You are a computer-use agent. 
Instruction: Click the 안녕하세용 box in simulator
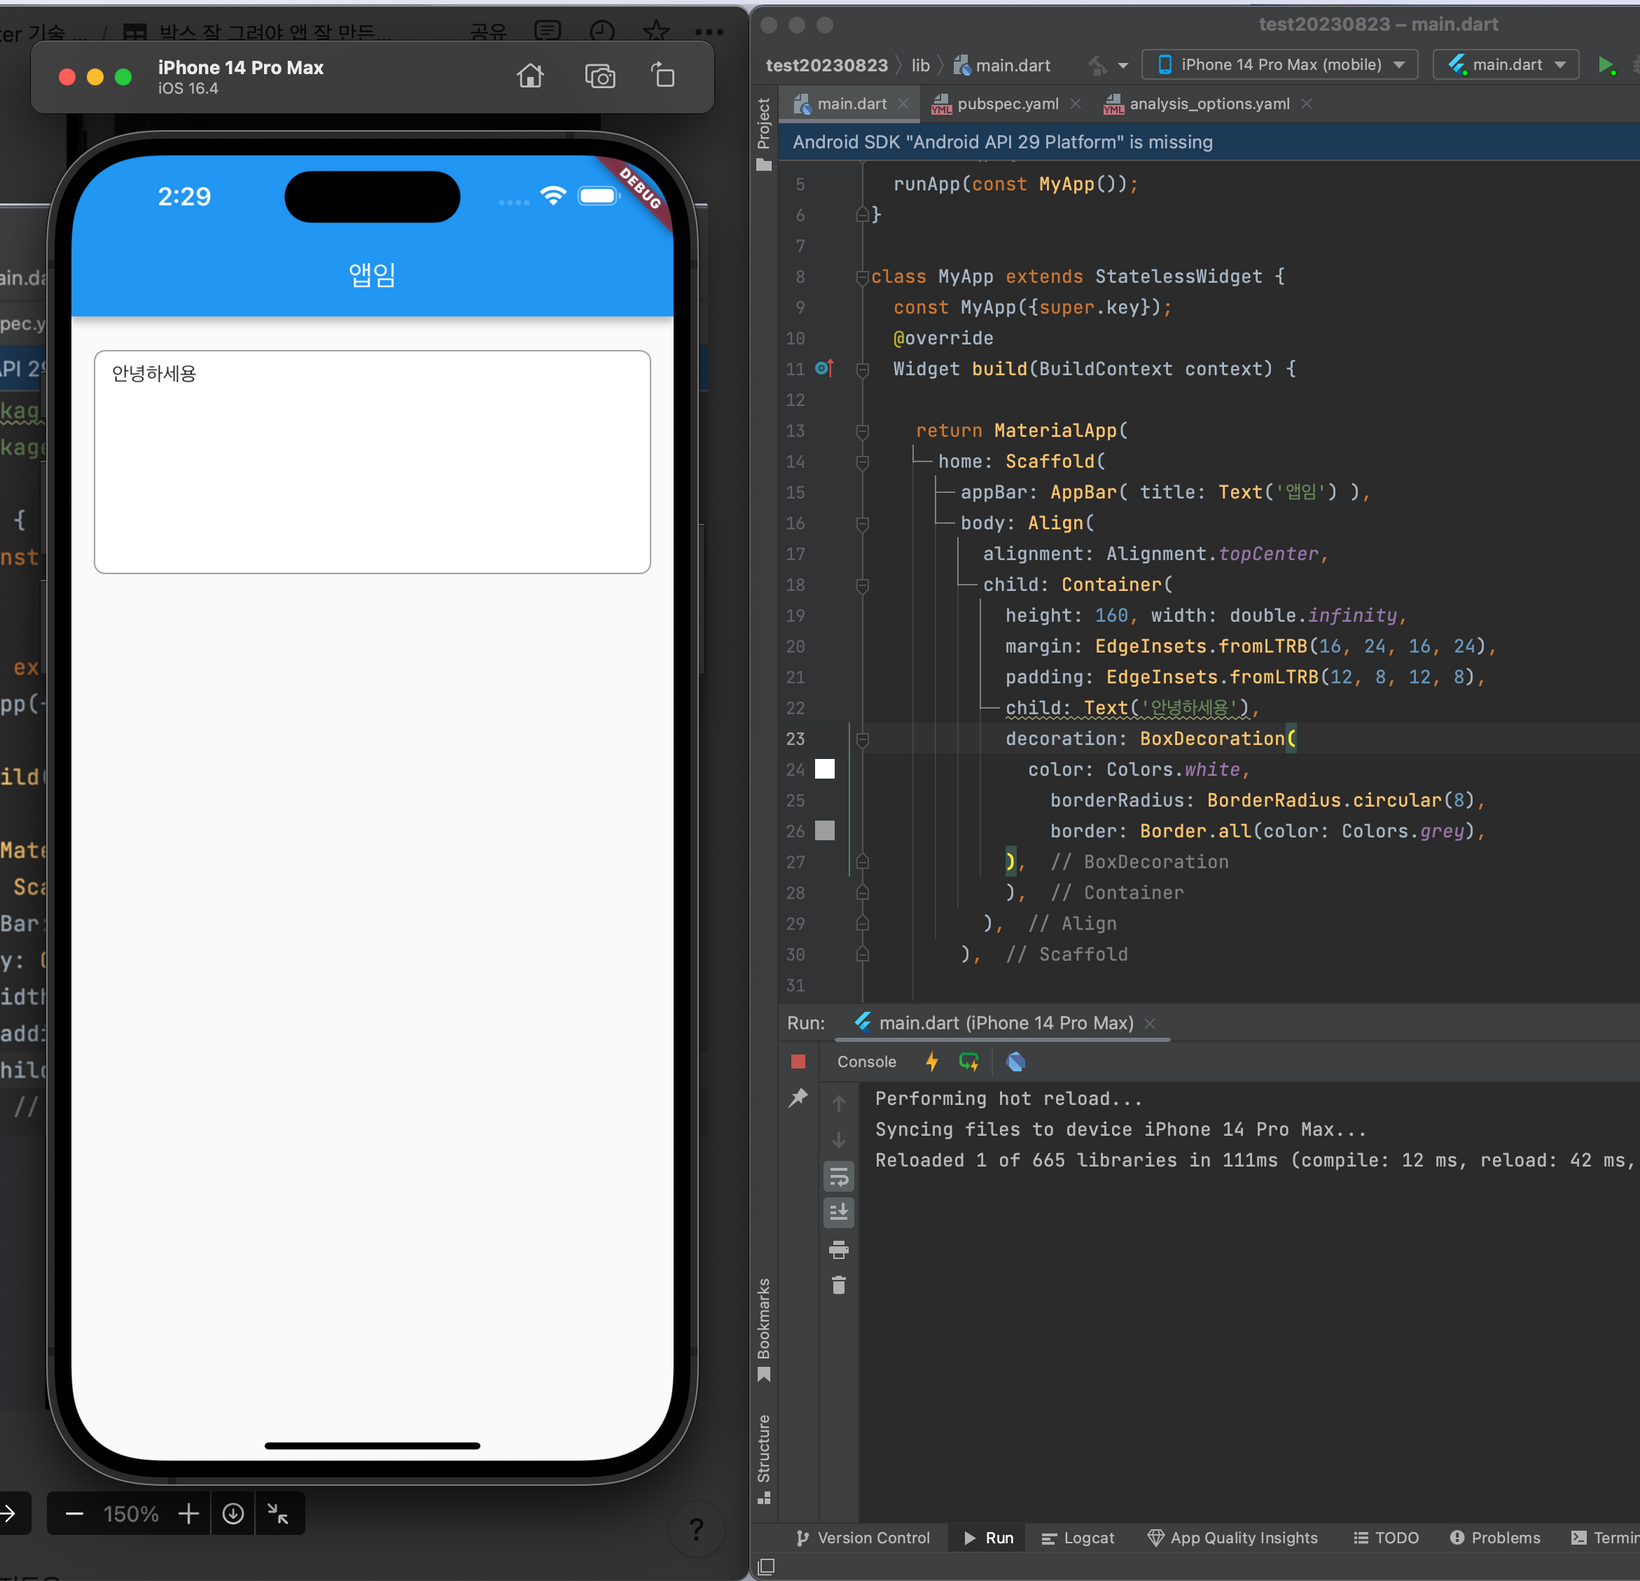(x=372, y=462)
